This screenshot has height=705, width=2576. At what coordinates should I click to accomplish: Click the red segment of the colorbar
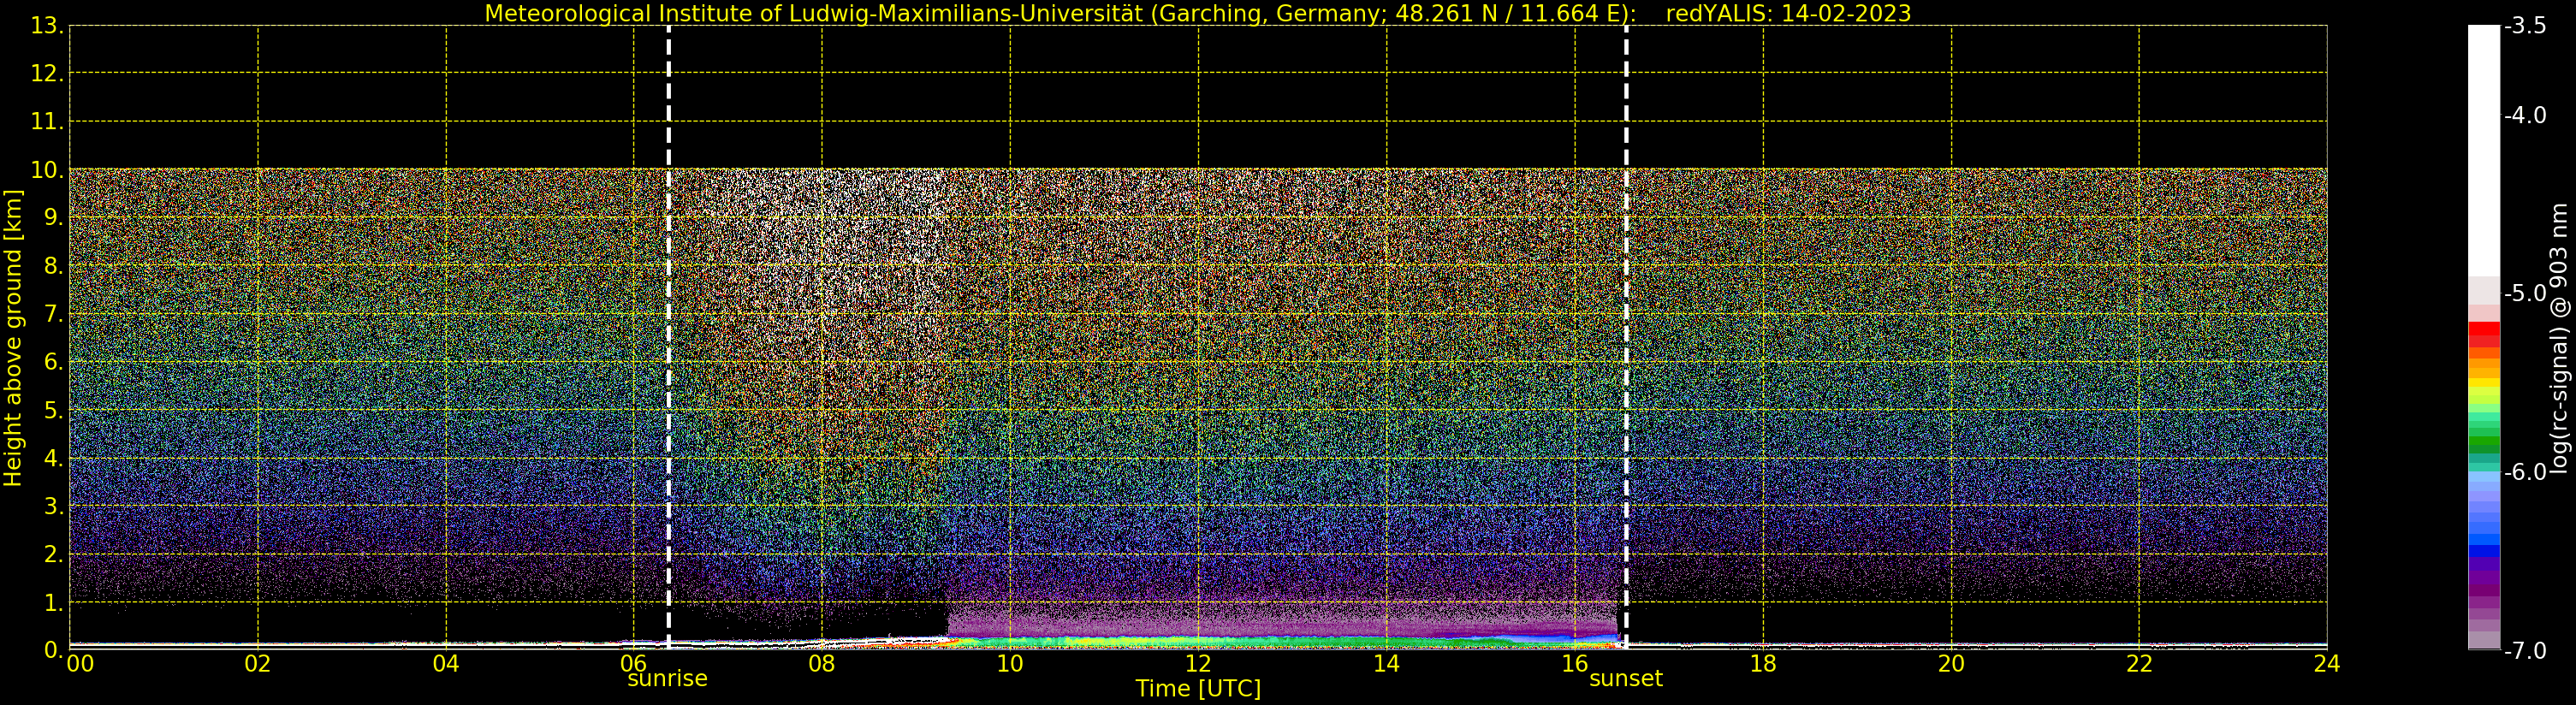coord(2484,334)
